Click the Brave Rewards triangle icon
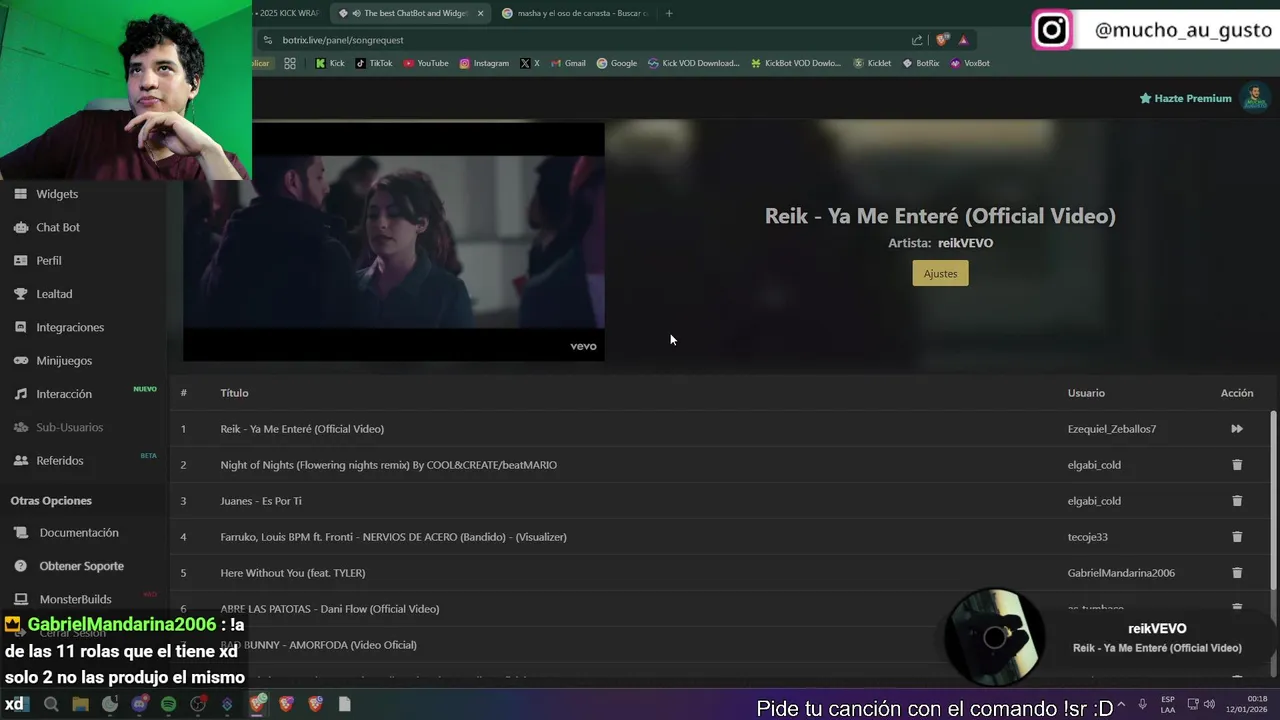This screenshot has width=1280, height=720. 963,40
